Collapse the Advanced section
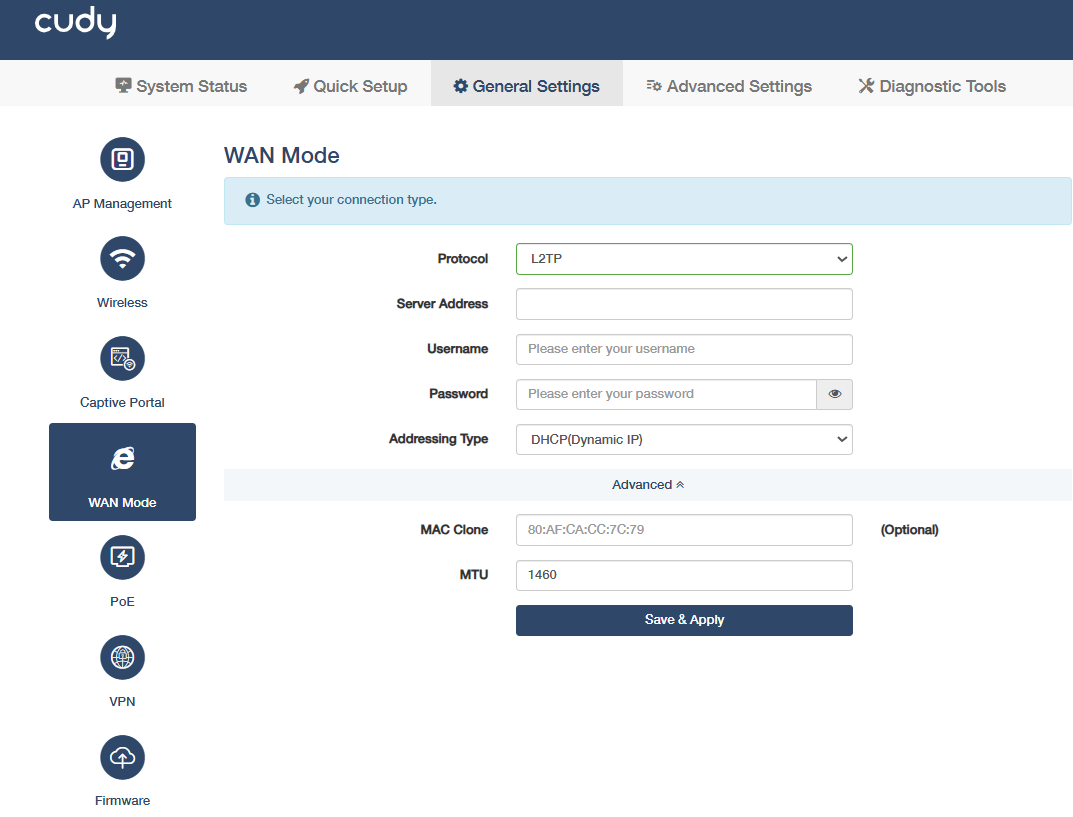The width and height of the screenshot is (1073, 817). 647,484
